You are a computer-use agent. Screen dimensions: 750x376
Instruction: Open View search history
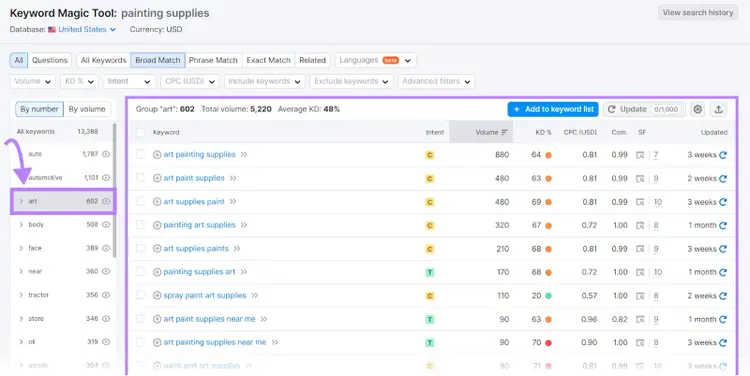[698, 13]
